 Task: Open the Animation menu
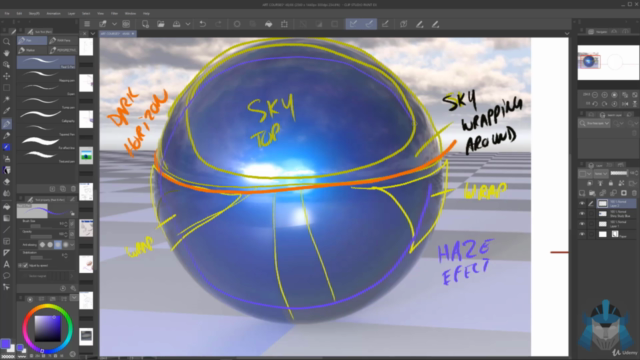(53, 13)
